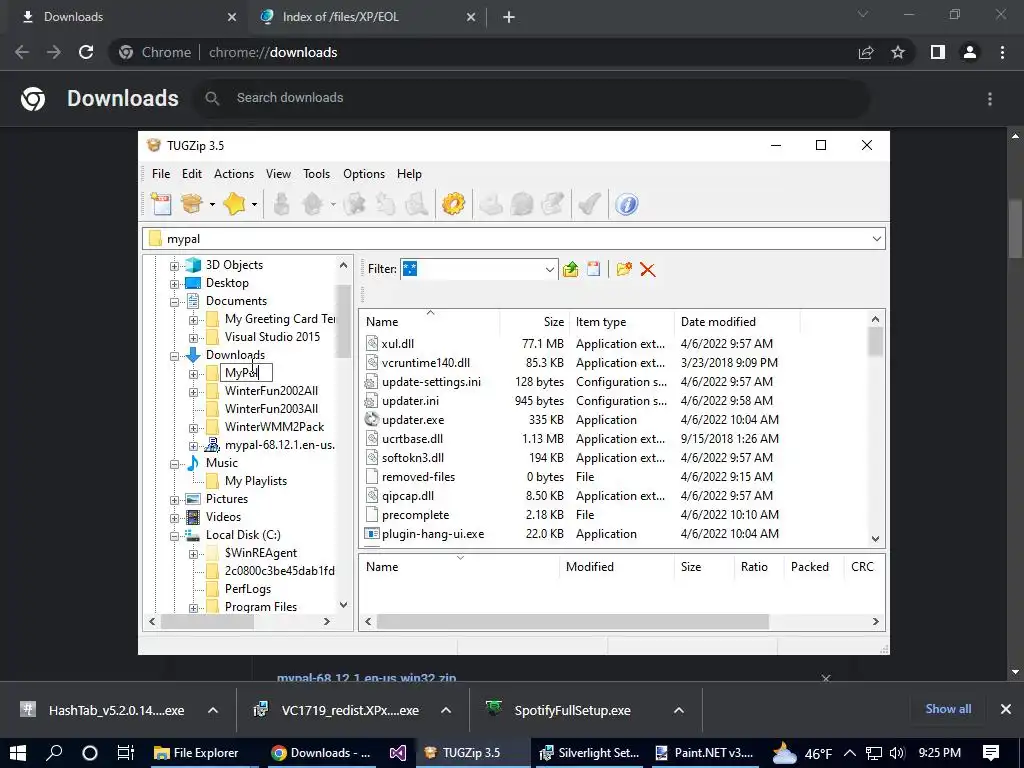Collapse the Documents tree node
This screenshot has width=1024, height=768.
tap(174, 302)
